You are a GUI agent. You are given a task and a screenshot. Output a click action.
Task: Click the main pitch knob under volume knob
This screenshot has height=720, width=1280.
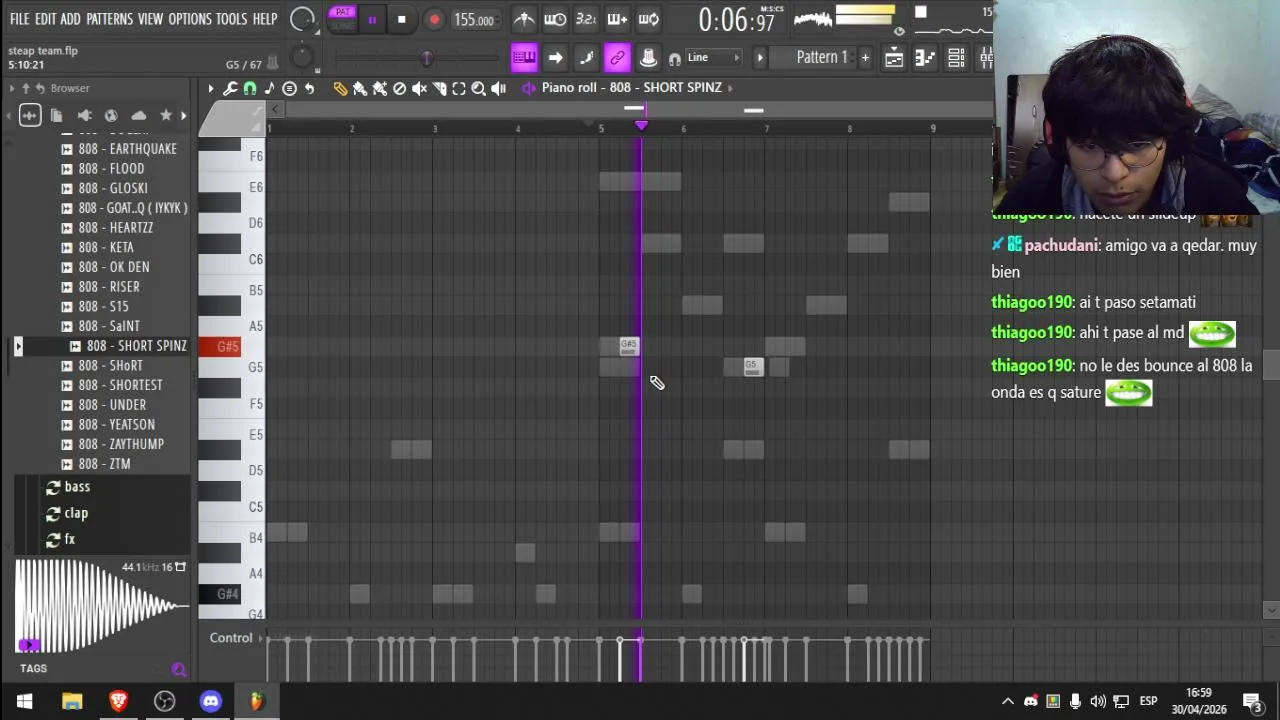click(302, 57)
